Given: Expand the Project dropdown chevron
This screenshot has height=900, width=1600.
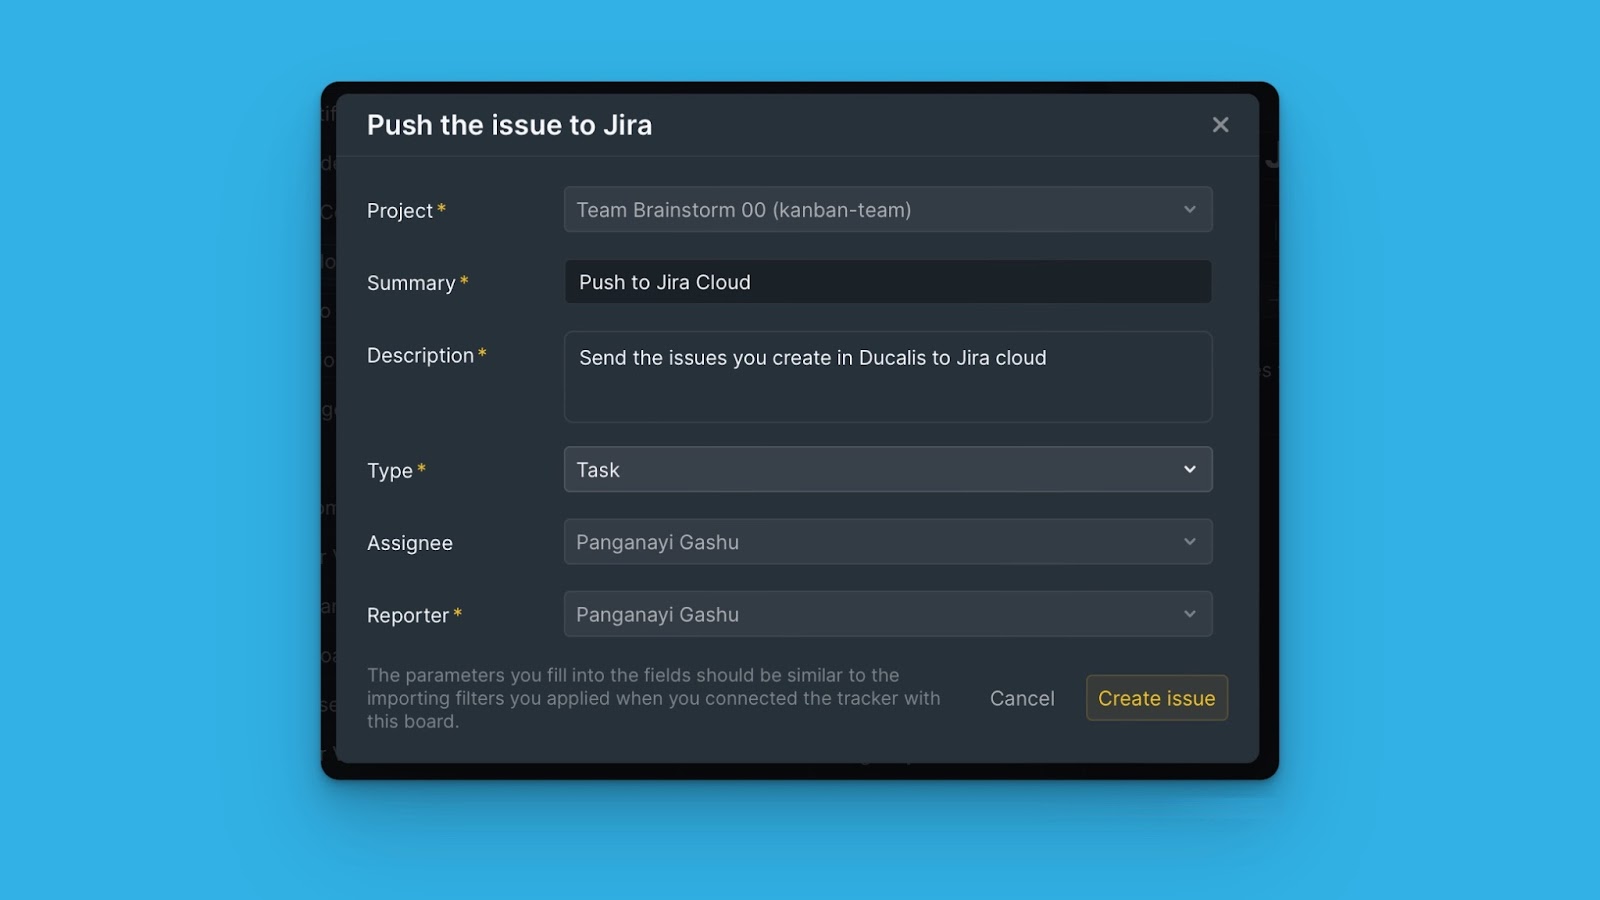Looking at the screenshot, I should (1189, 210).
